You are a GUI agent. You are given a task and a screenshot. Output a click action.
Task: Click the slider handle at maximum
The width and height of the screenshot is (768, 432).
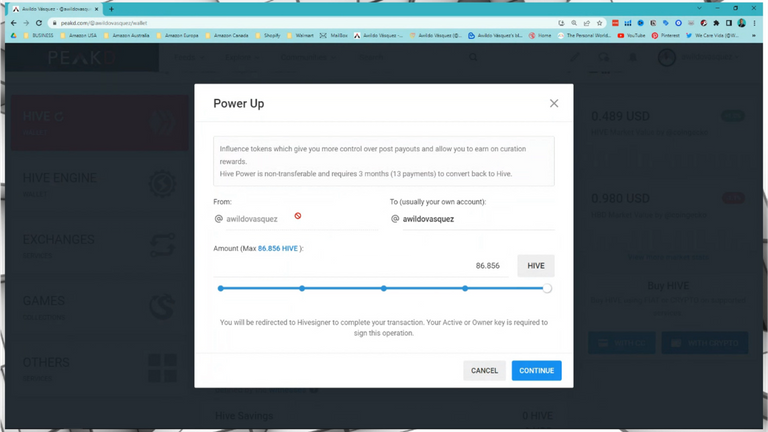547,288
